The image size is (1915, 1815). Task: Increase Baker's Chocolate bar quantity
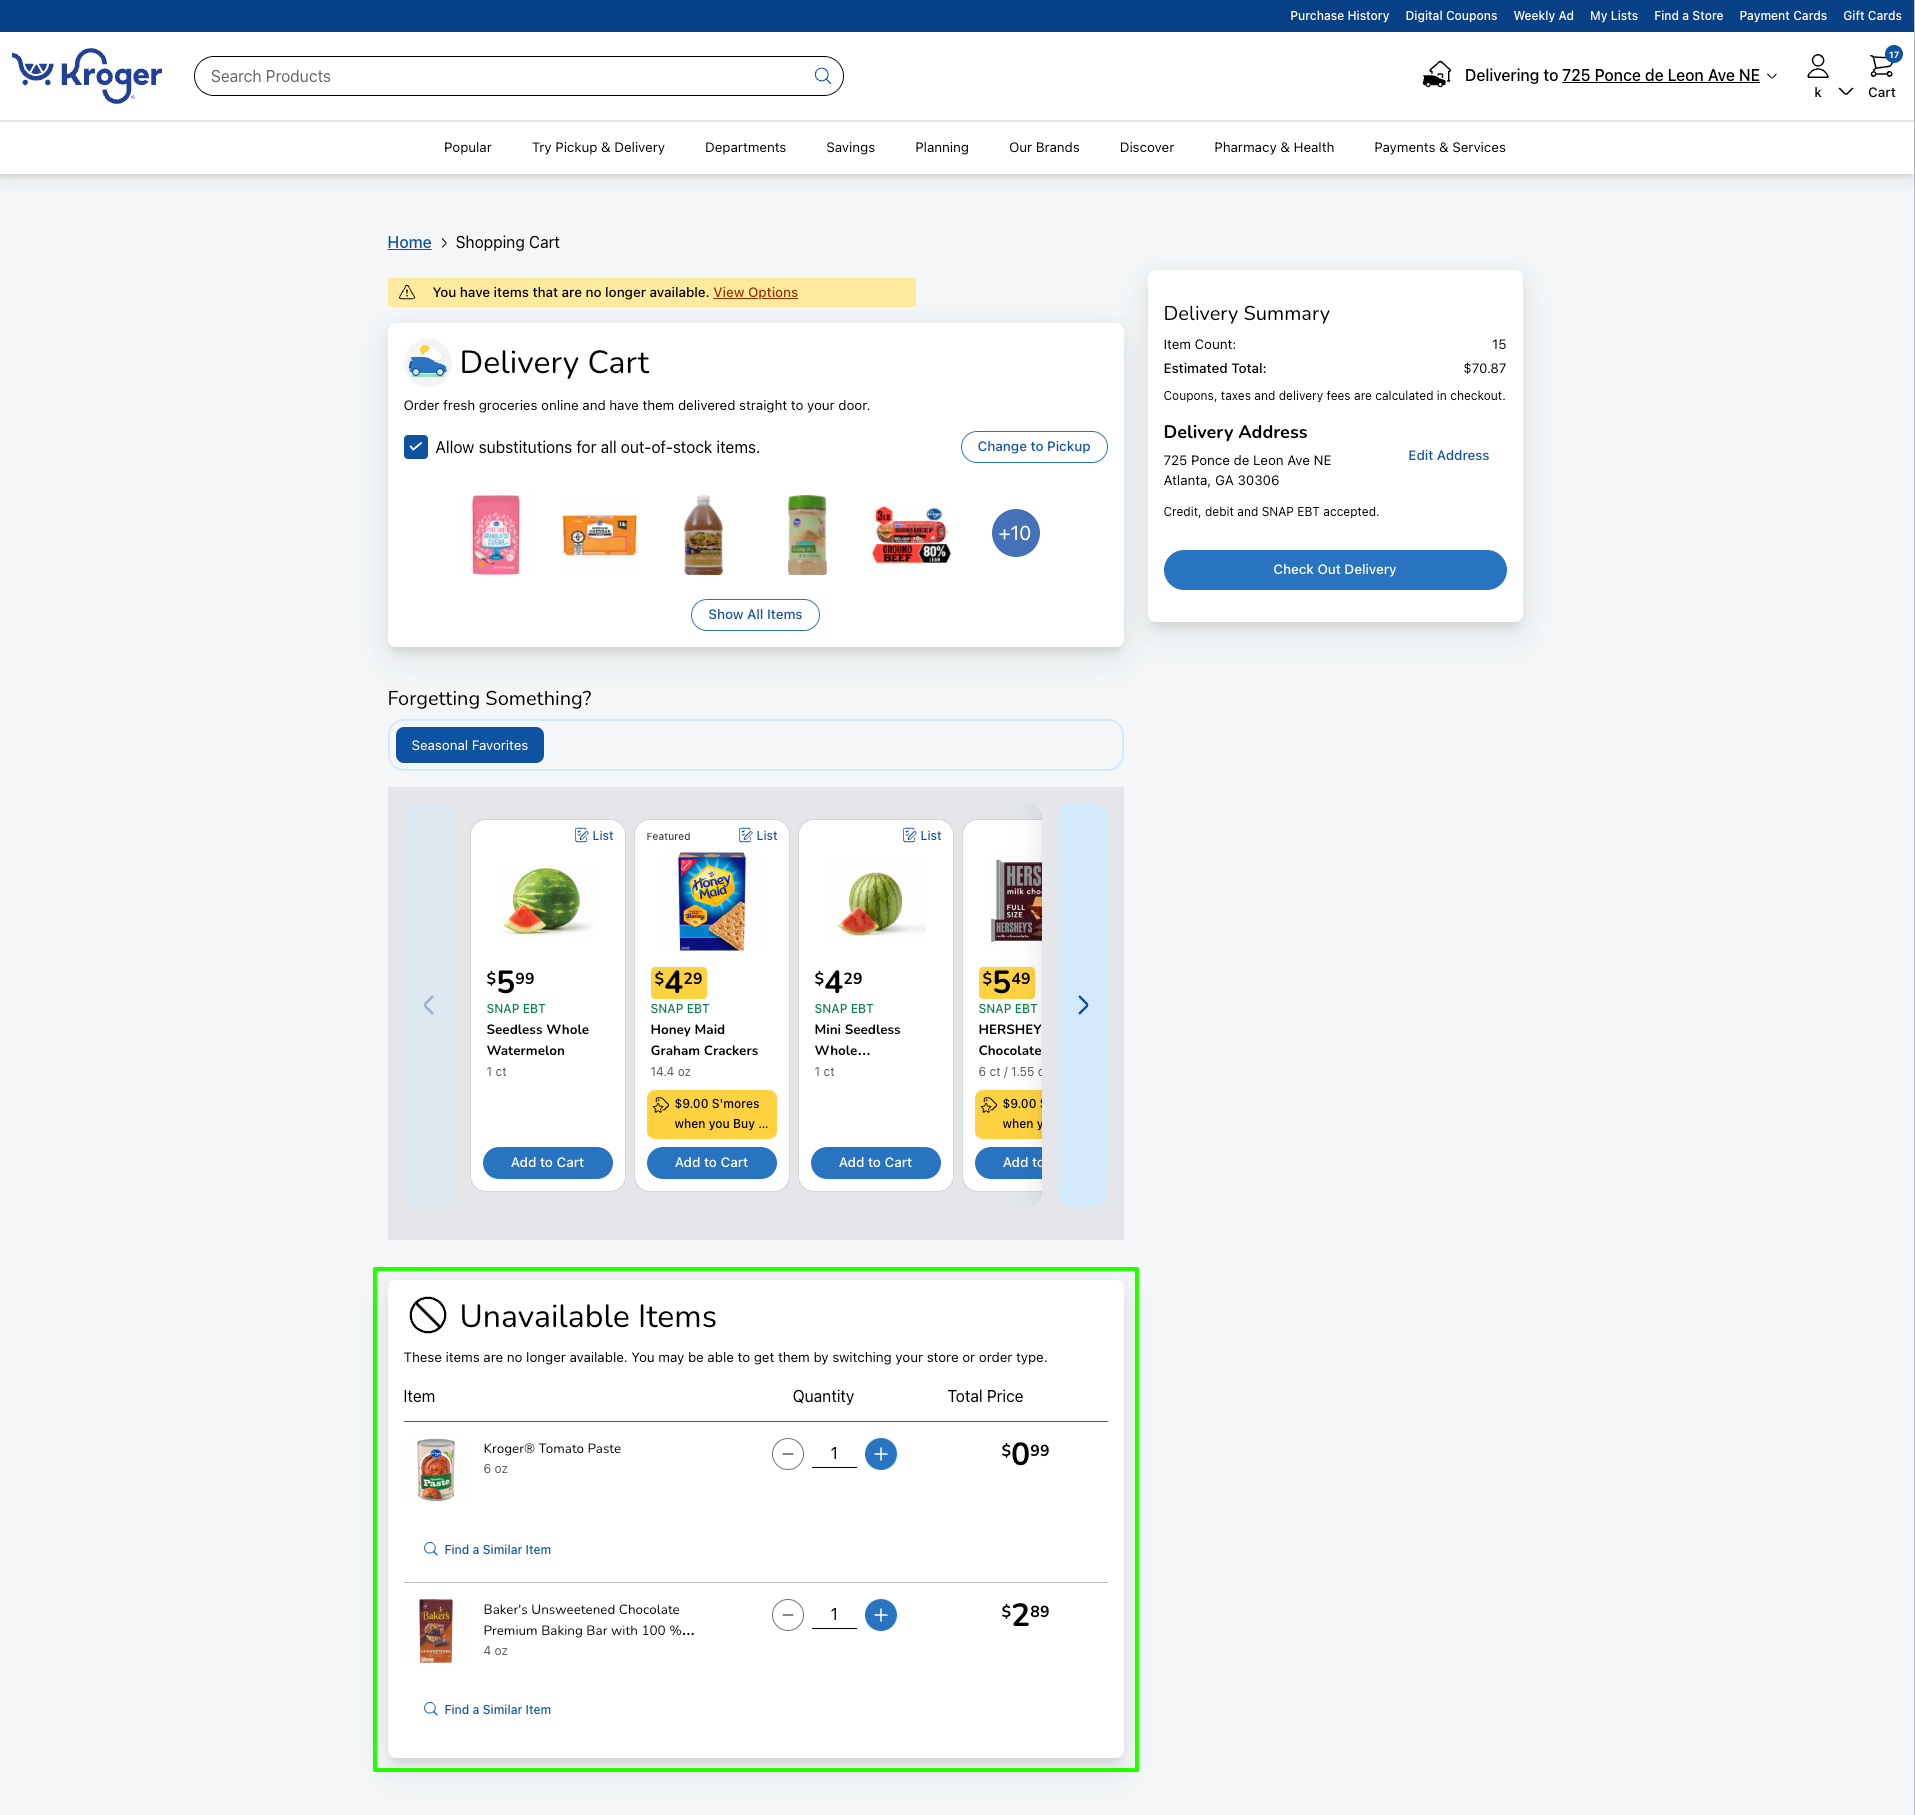click(x=881, y=1615)
